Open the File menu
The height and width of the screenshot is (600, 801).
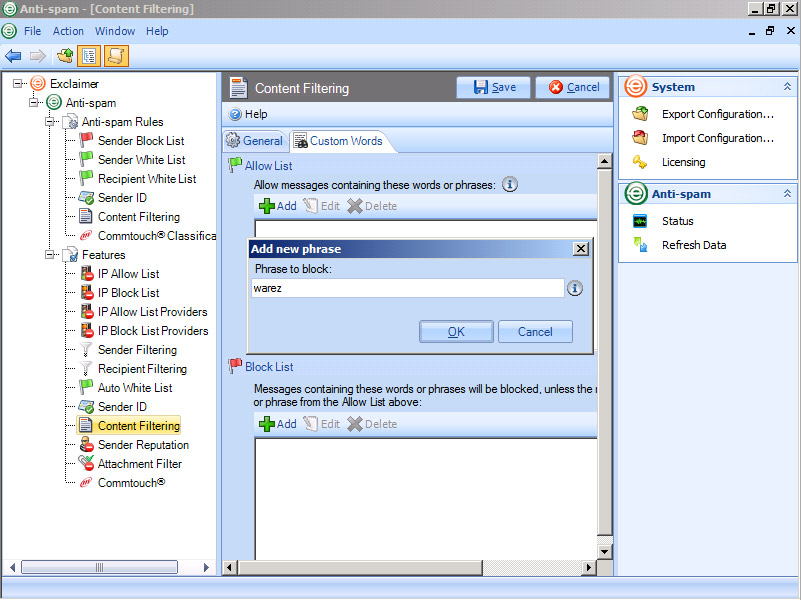(32, 31)
